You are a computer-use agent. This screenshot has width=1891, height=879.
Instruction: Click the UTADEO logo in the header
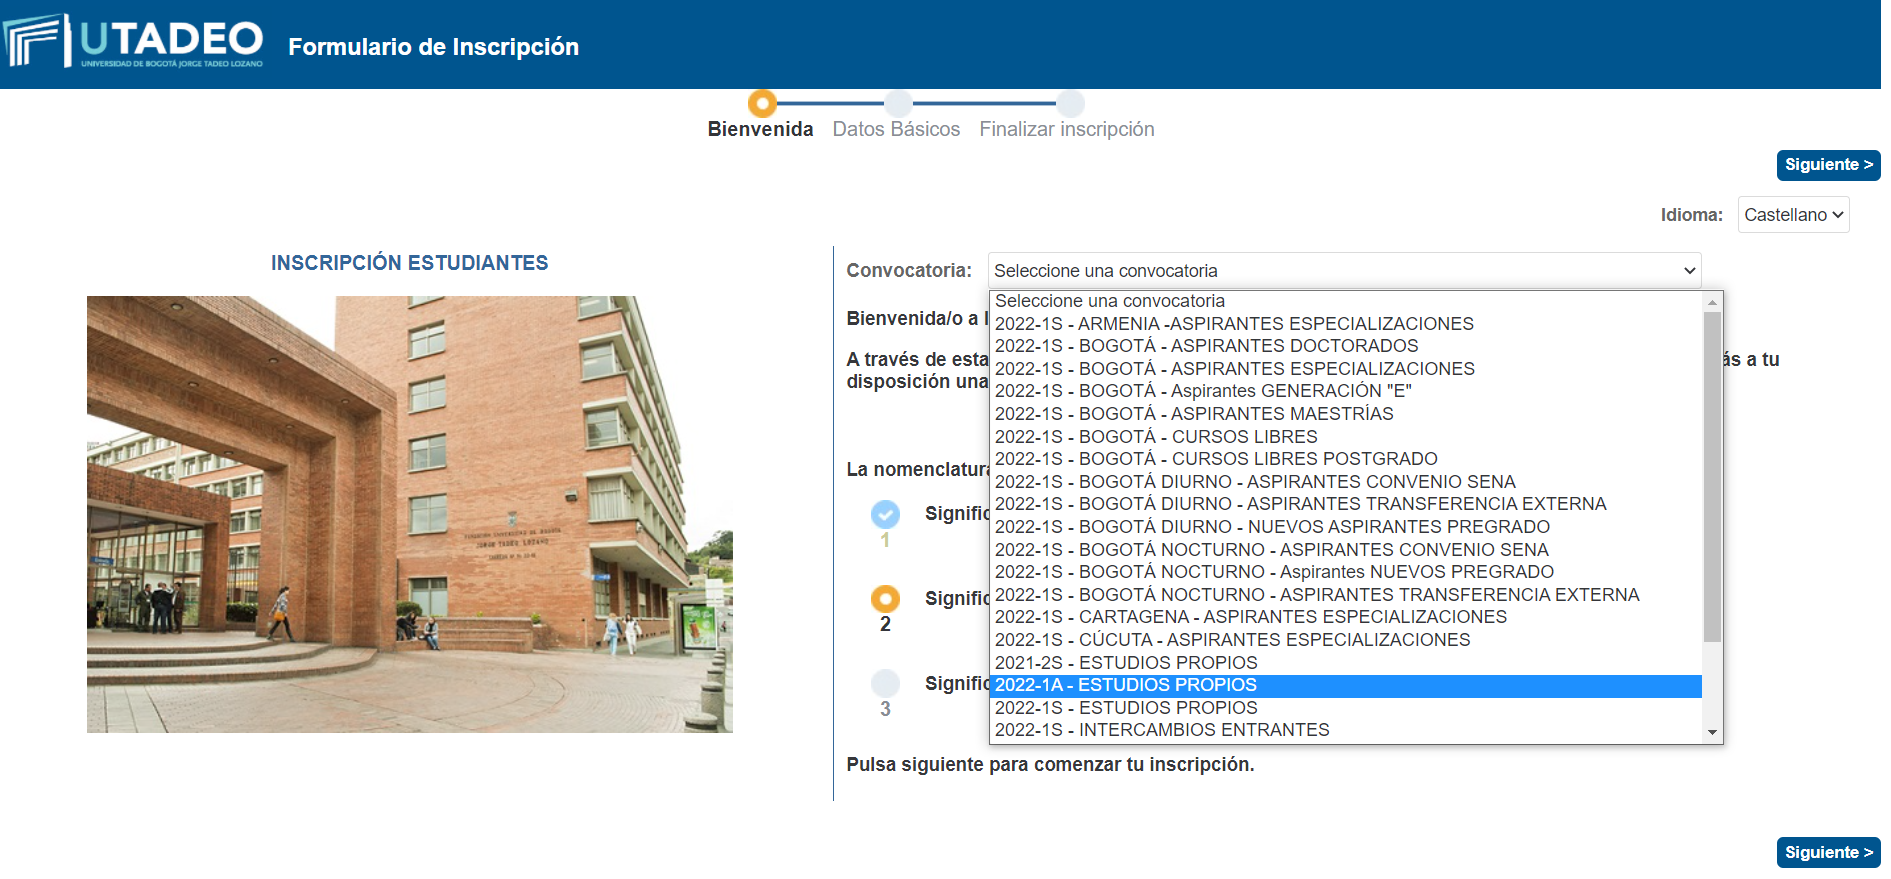(x=134, y=42)
